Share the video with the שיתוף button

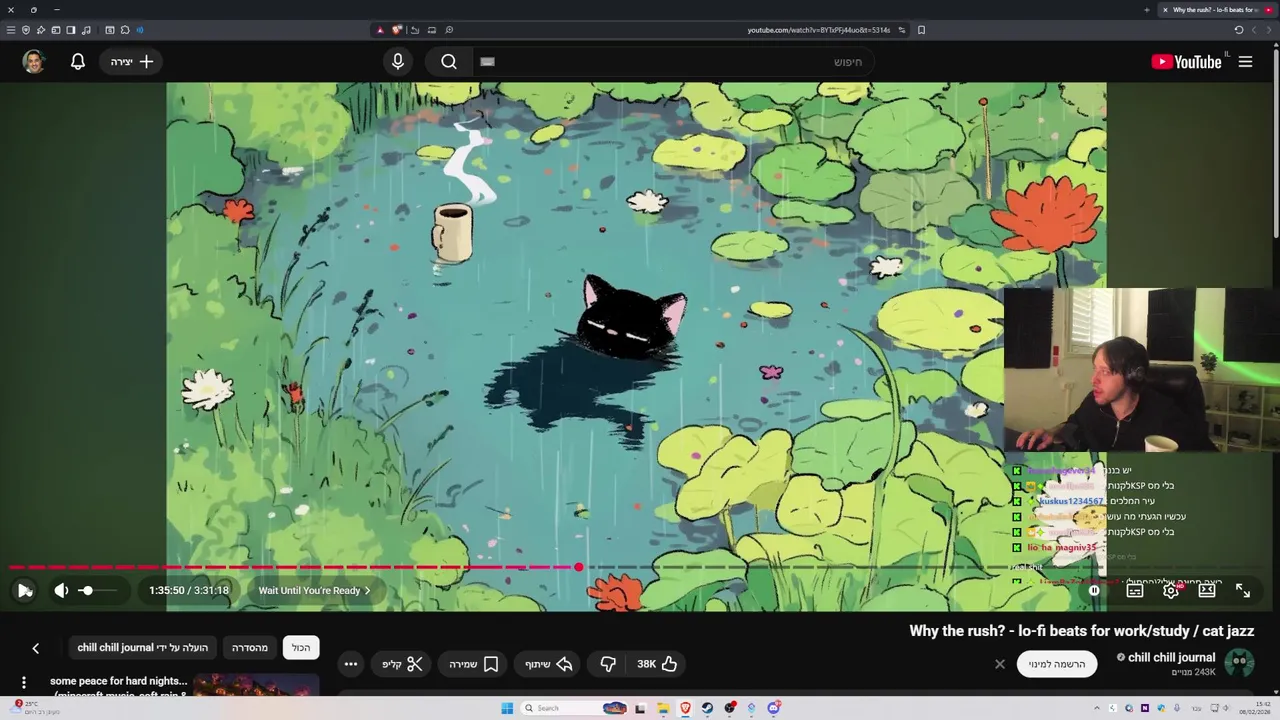pos(548,664)
